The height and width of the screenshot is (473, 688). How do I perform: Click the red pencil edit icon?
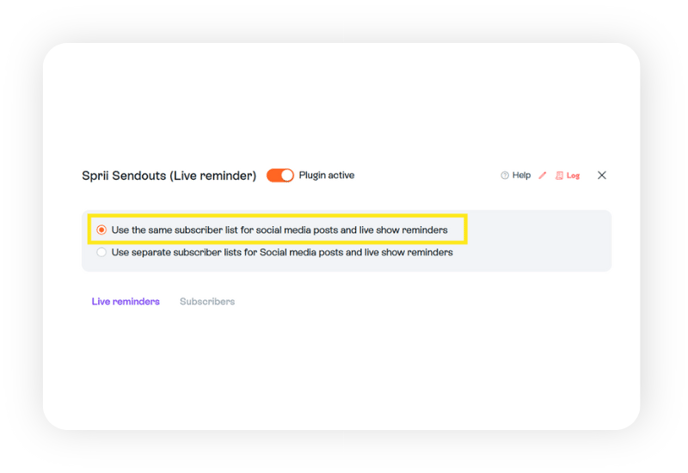(542, 176)
